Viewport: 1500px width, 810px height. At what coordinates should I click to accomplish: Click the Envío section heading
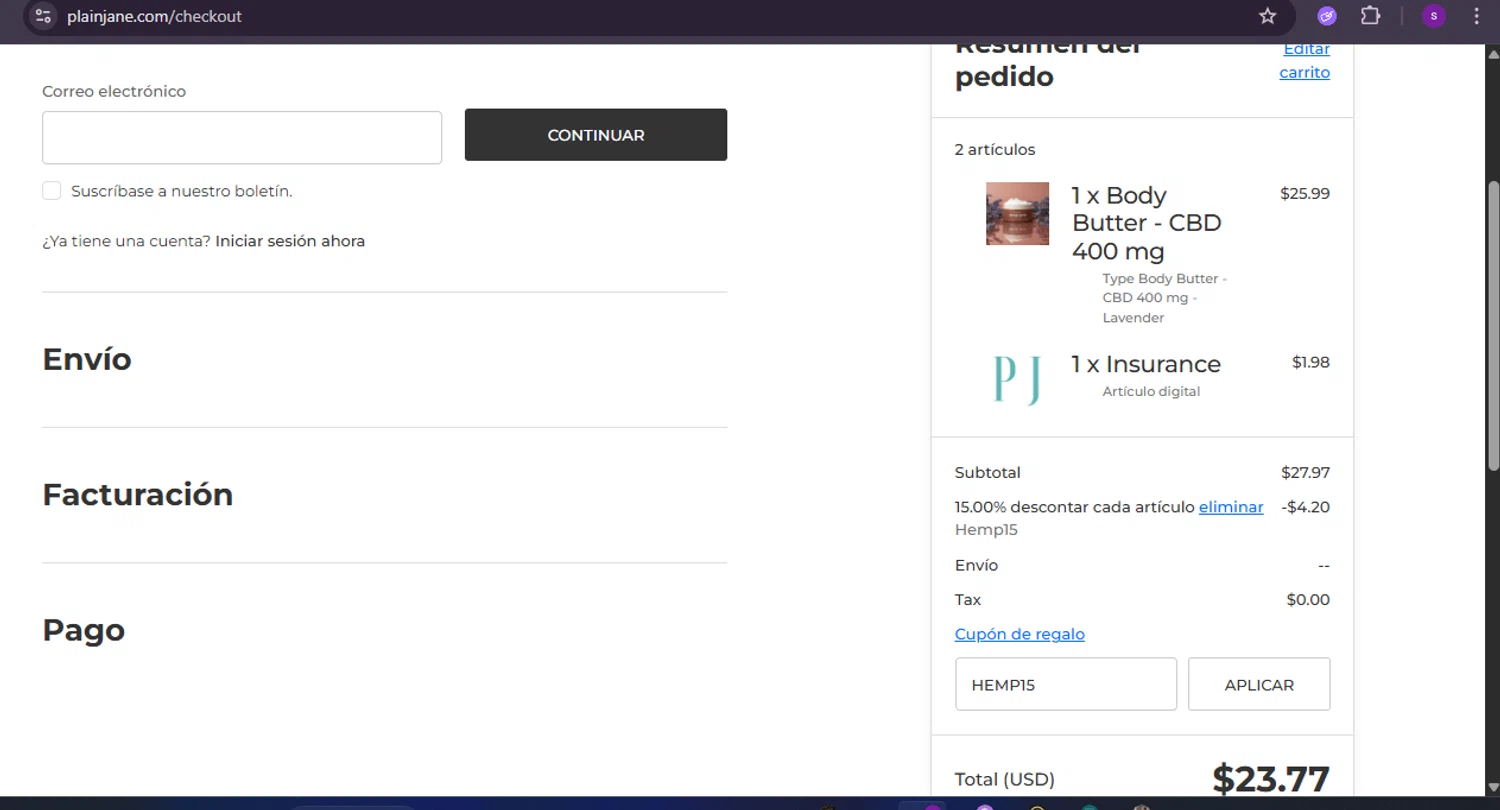pyautogui.click(x=87, y=359)
